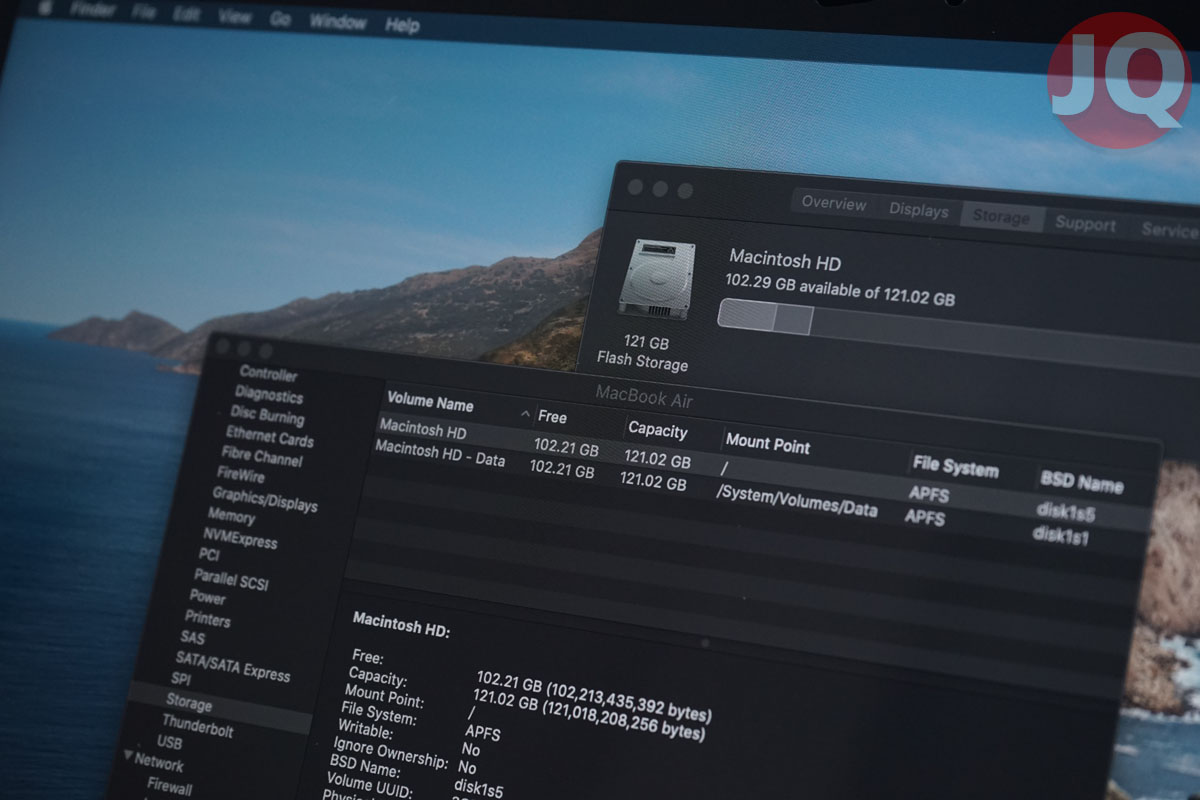Click the "121,018,208,256 bytes" capacity value
1200x800 pixels.
pos(623,722)
